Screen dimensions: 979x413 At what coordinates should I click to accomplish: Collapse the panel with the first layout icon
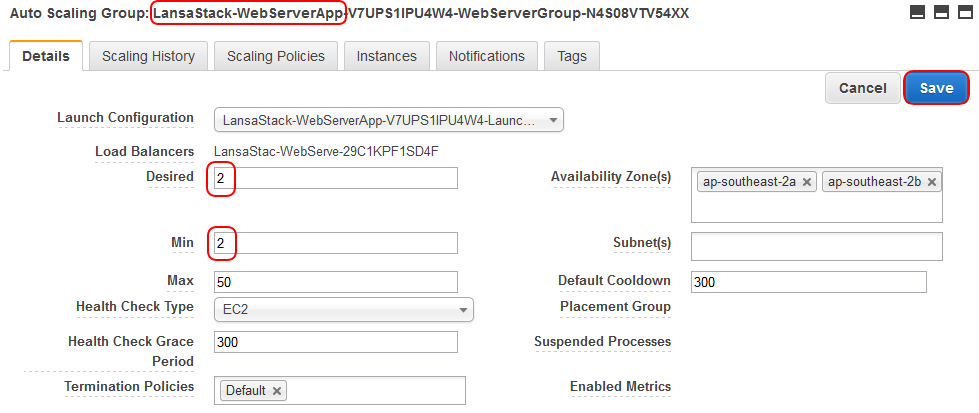(917, 12)
